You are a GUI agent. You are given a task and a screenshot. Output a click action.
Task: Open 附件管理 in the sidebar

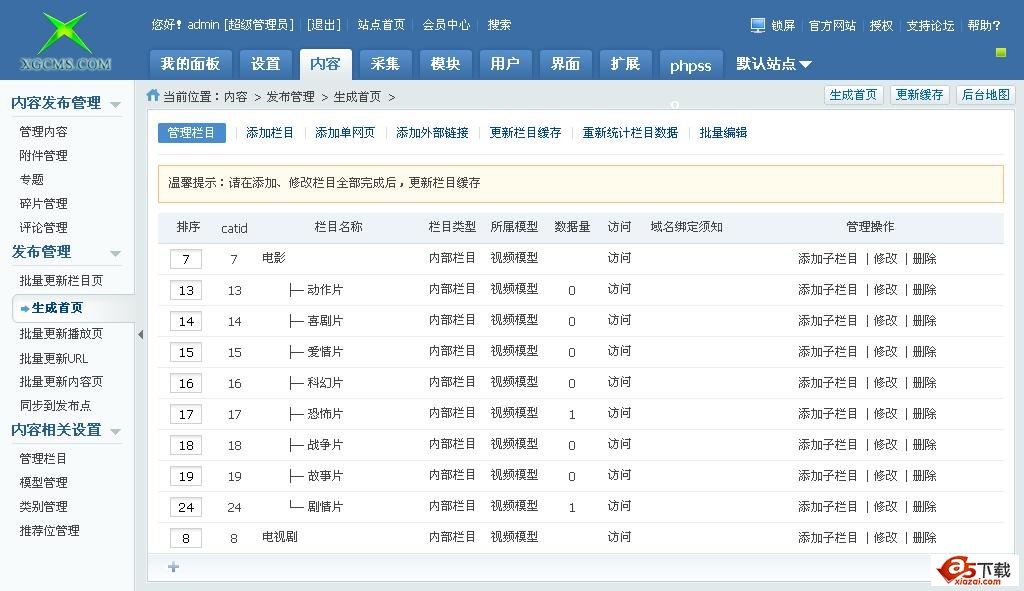coord(44,156)
